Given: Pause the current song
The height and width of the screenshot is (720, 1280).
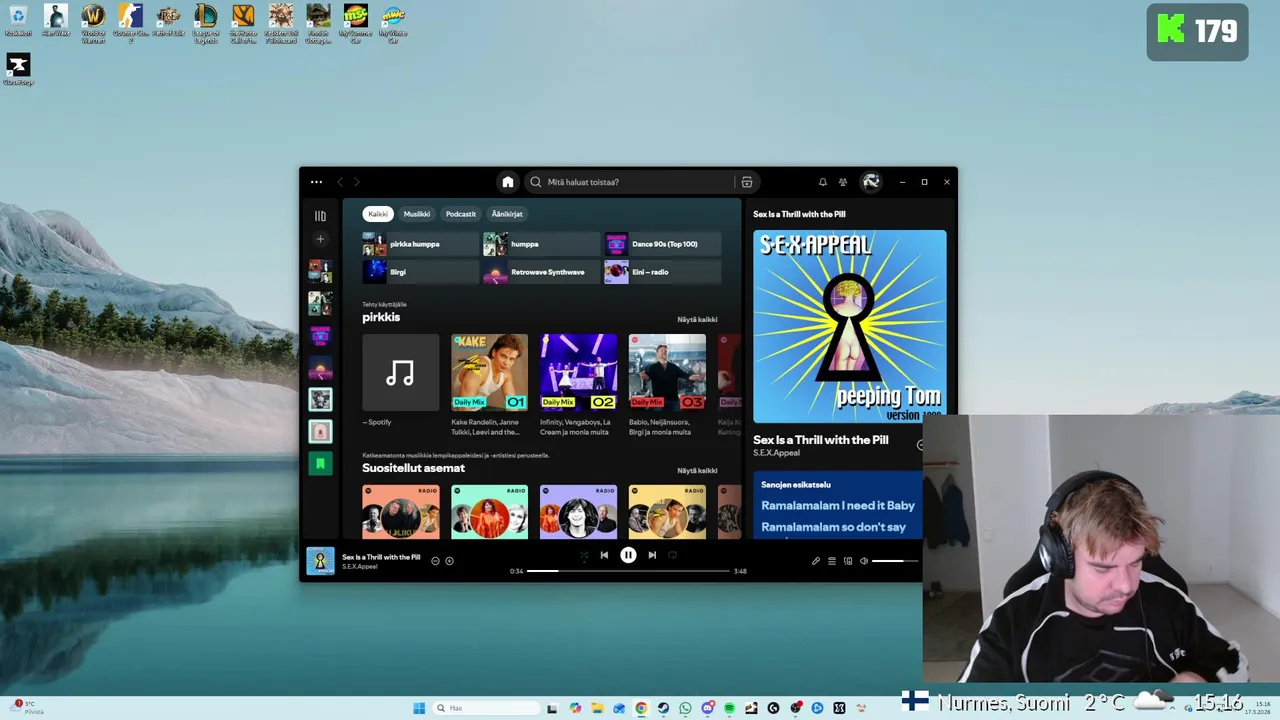Looking at the screenshot, I should pyautogui.click(x=628, y=555).
